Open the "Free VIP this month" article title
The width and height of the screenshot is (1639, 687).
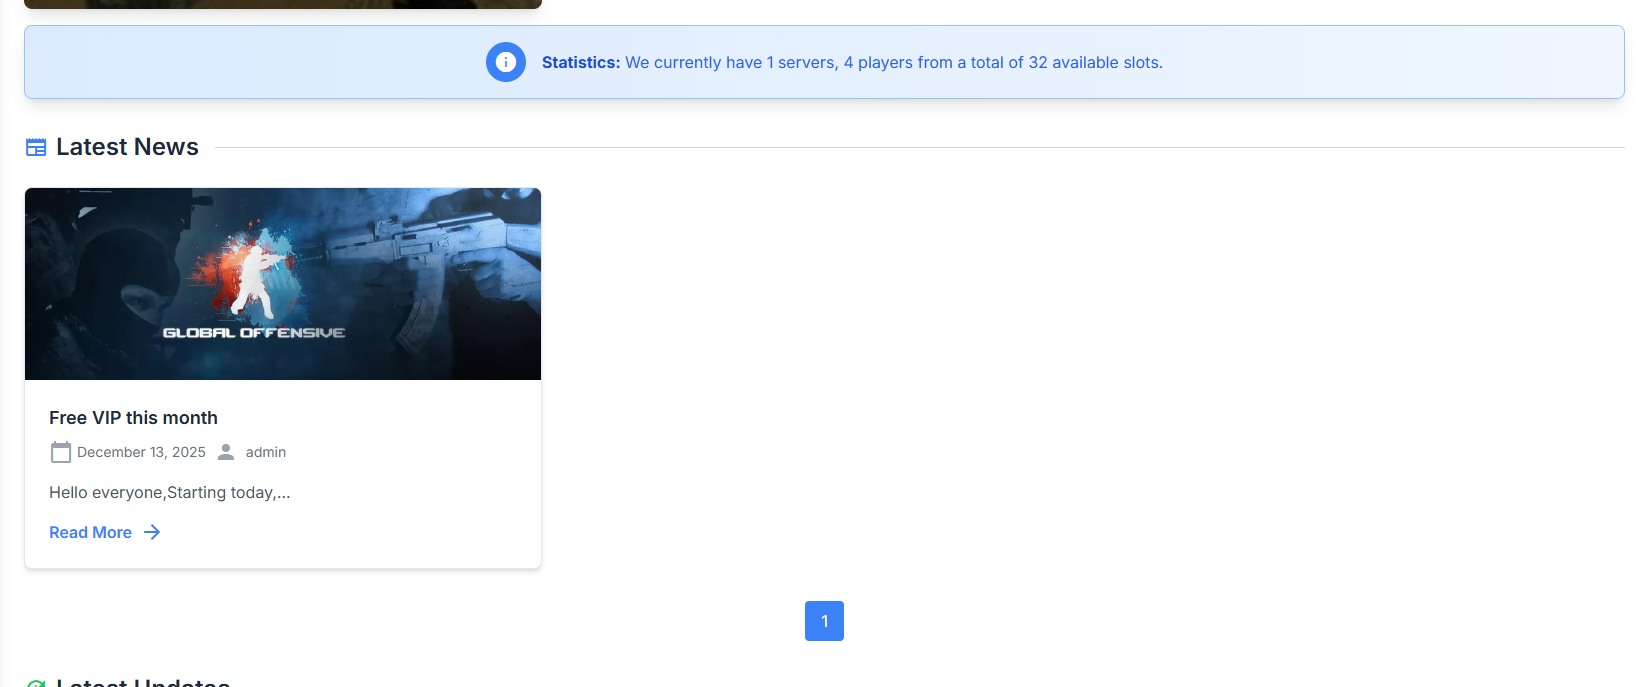click(133, 418)
